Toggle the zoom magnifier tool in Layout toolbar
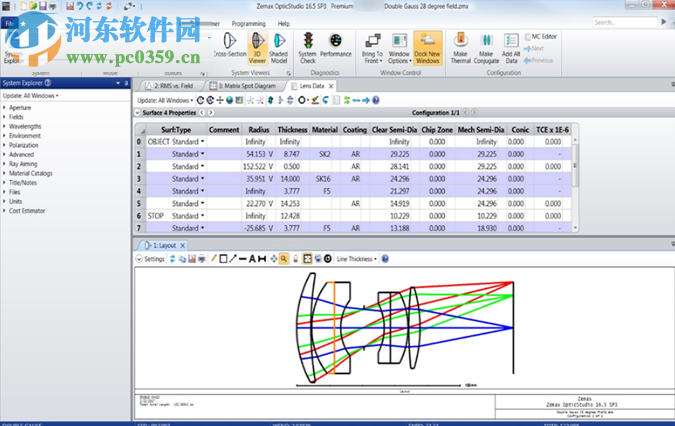This screenshot has width=675, height=426. click(284, 259)
